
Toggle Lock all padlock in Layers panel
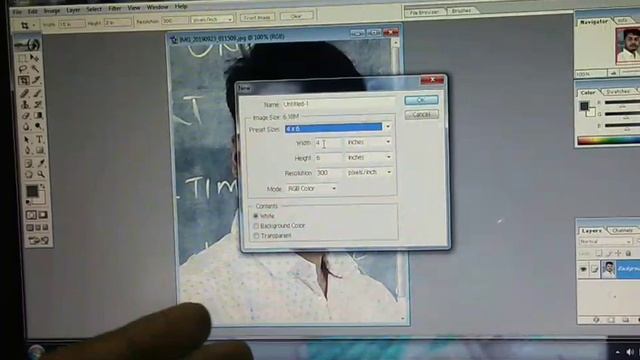point(629,253)
